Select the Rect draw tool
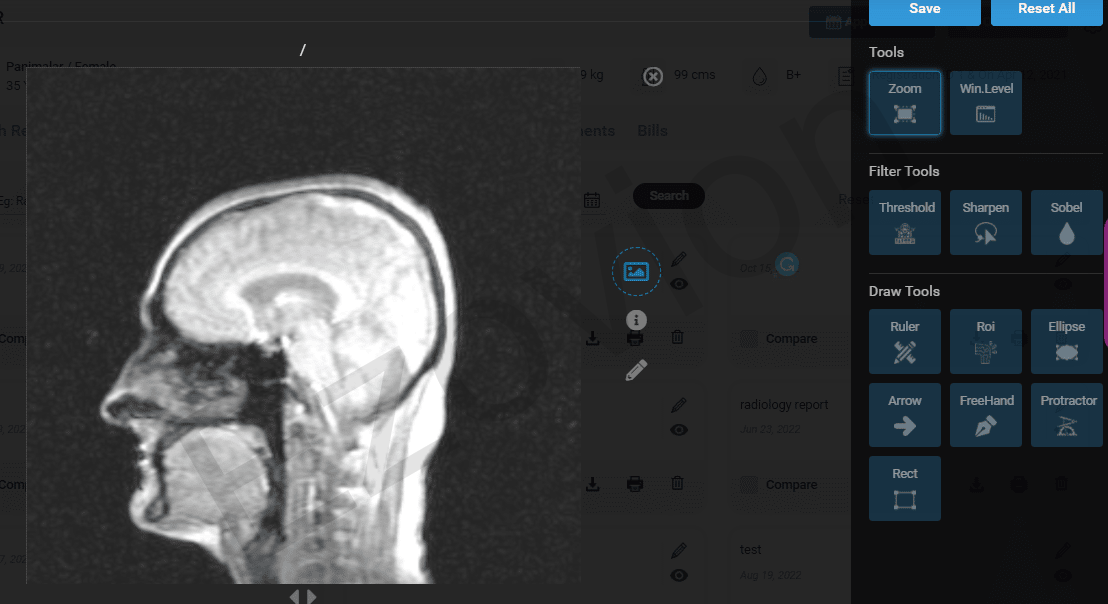 (904, 488)
